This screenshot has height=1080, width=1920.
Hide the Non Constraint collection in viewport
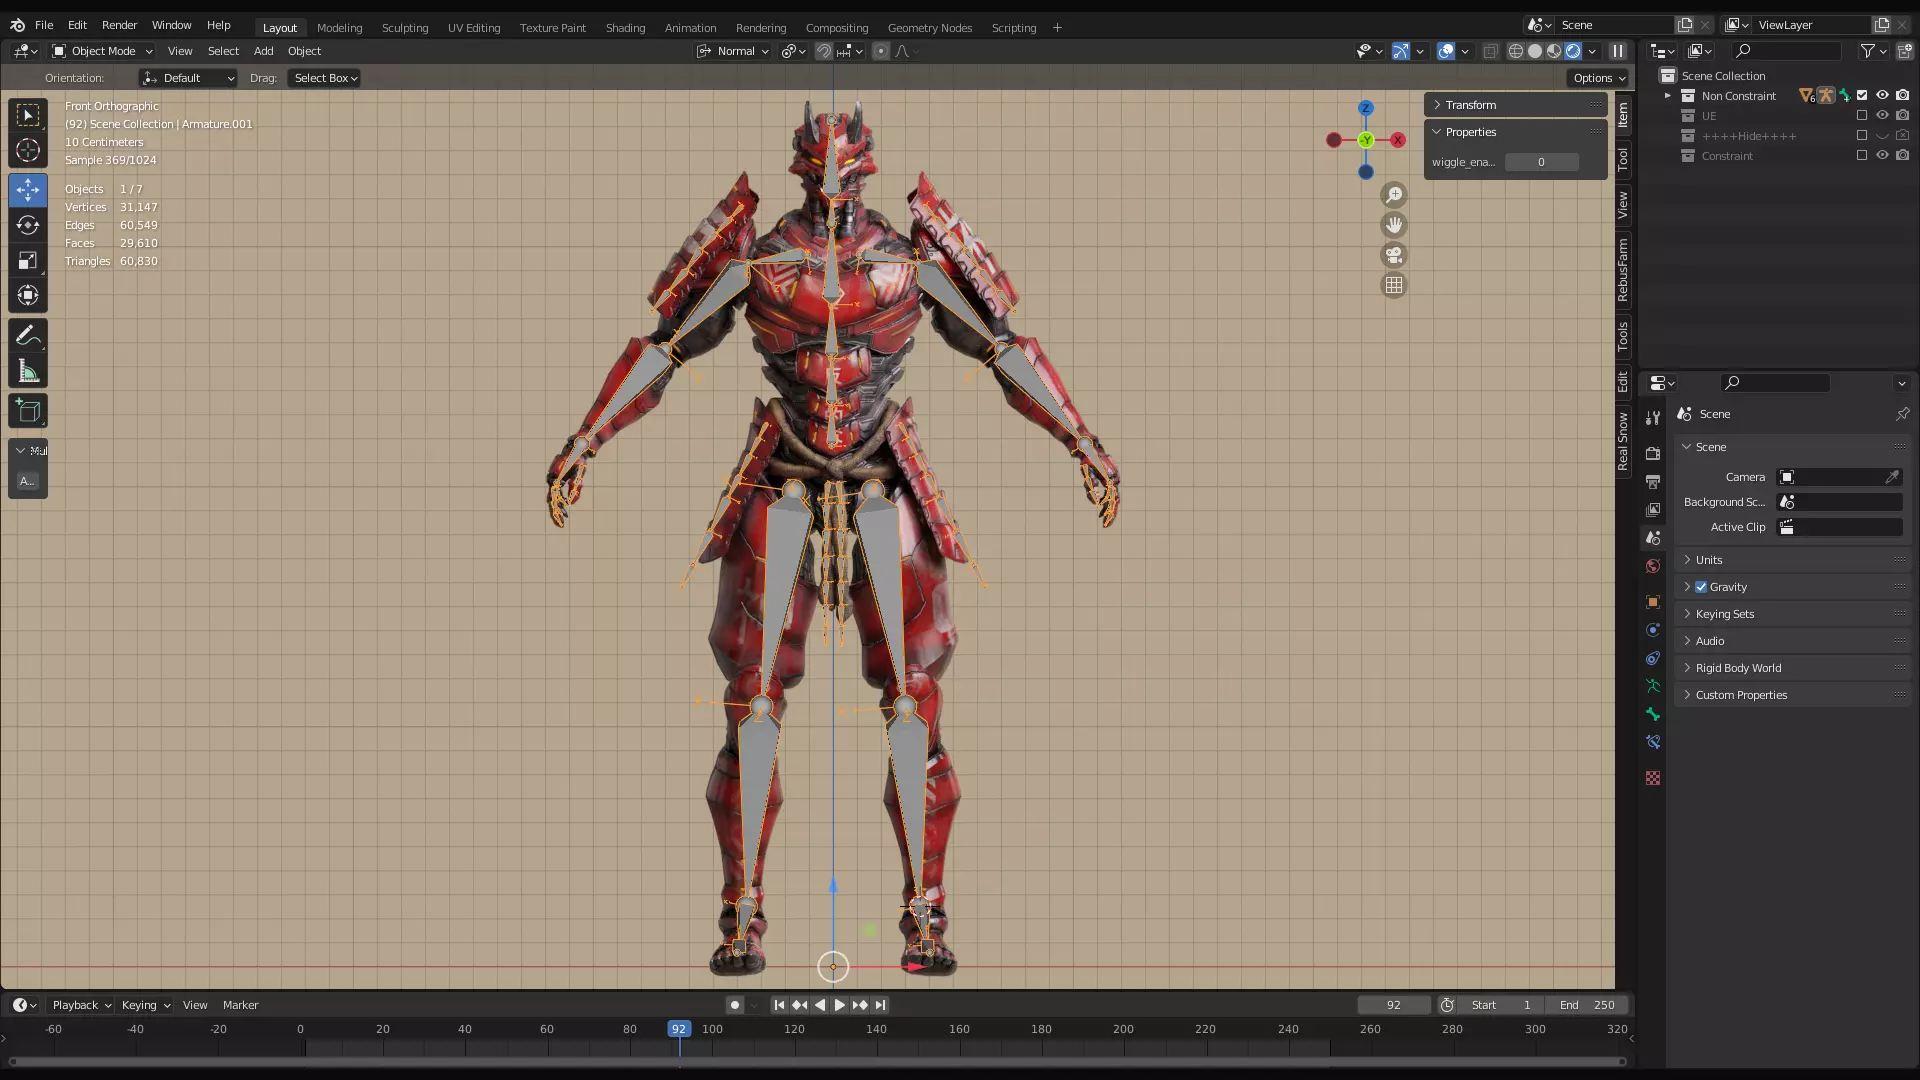1882,96
